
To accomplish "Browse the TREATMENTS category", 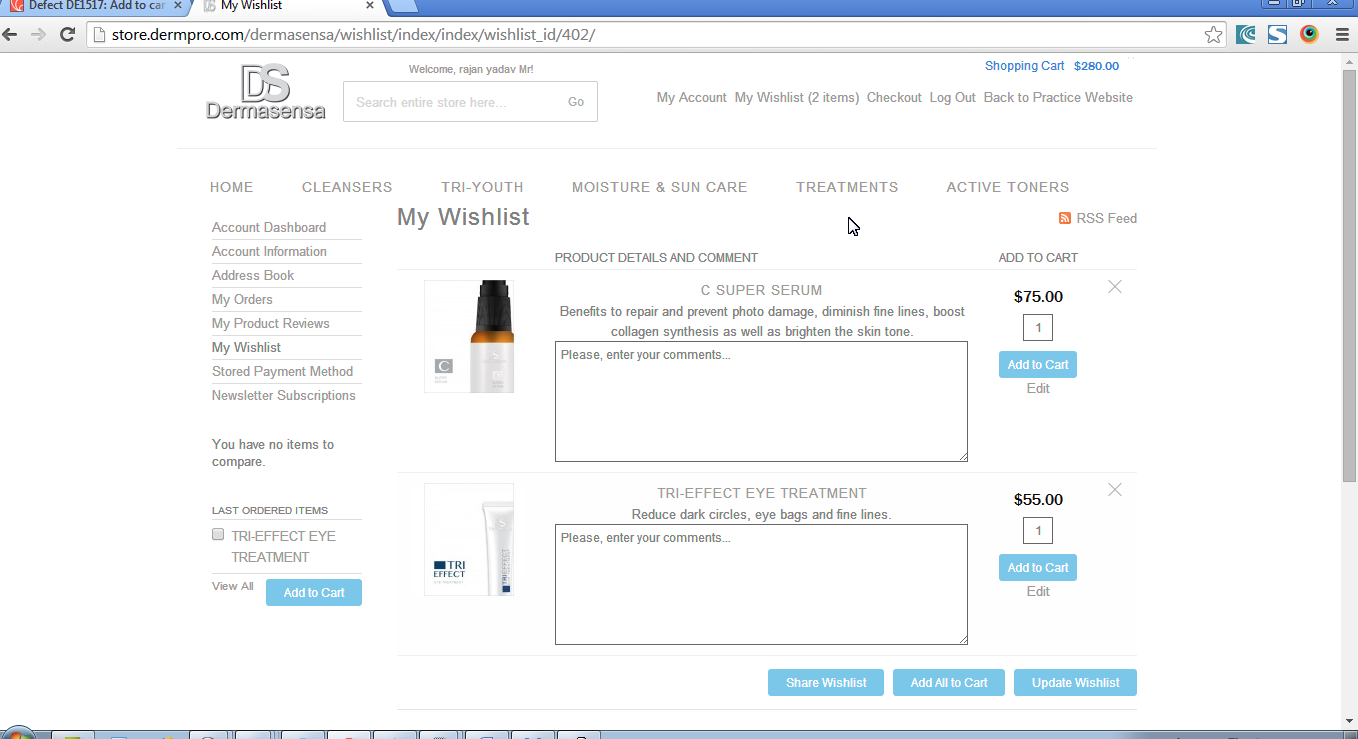I will coord(847,187).
